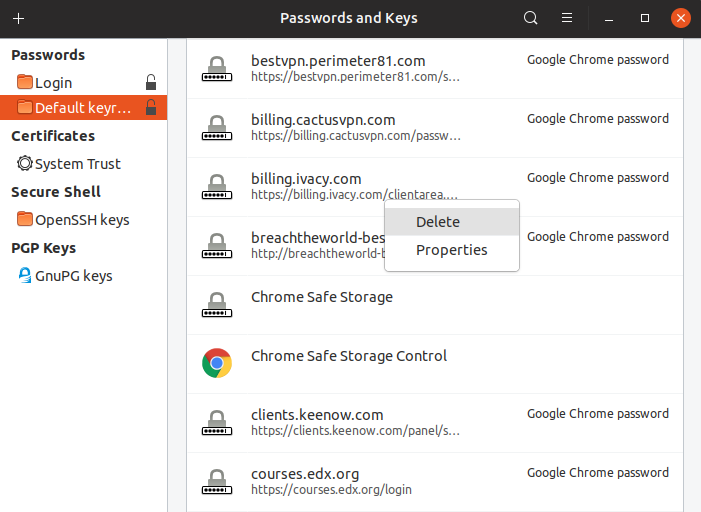The height and width of the screenshot is (512, 701).
Task: Maximize the Passwords and Keys window
Action: click(645, 18)
